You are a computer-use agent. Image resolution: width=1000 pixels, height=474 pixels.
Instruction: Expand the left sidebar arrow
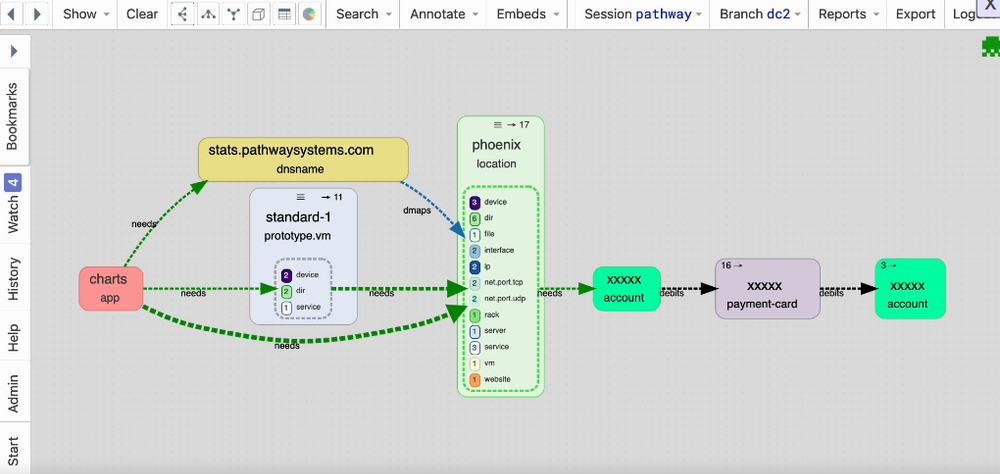(15, 50)
